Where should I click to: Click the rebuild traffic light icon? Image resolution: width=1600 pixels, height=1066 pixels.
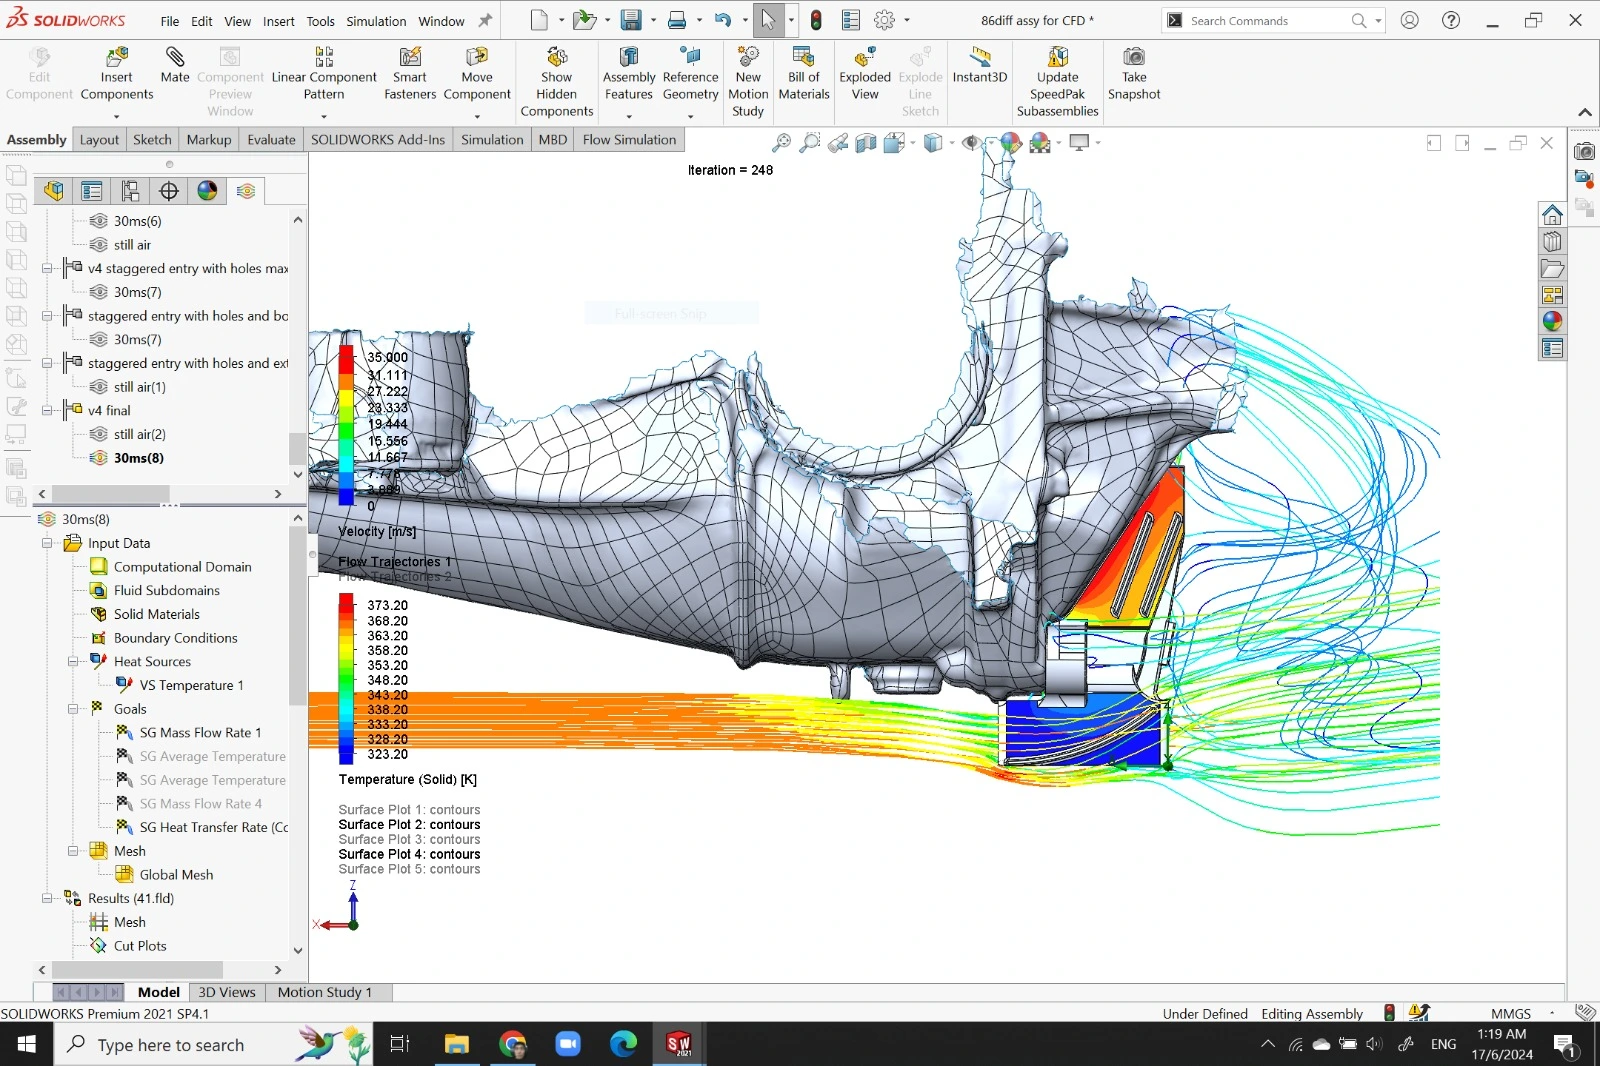click(x=816, y=20)
